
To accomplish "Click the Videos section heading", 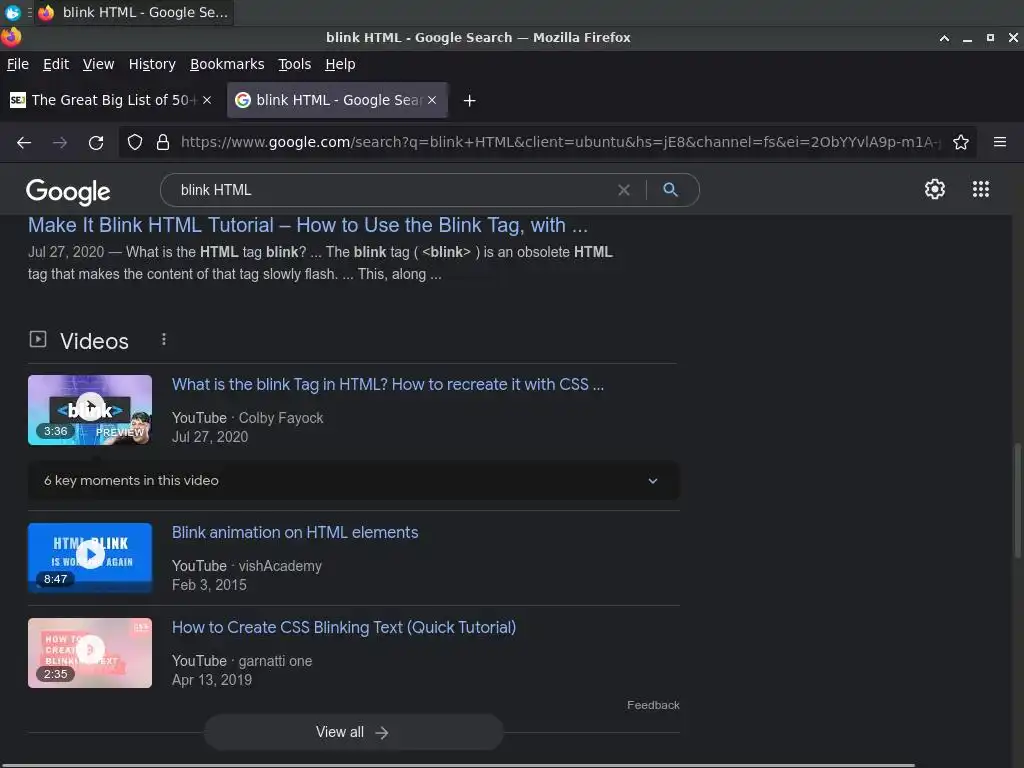I will (x=94, y=341).
